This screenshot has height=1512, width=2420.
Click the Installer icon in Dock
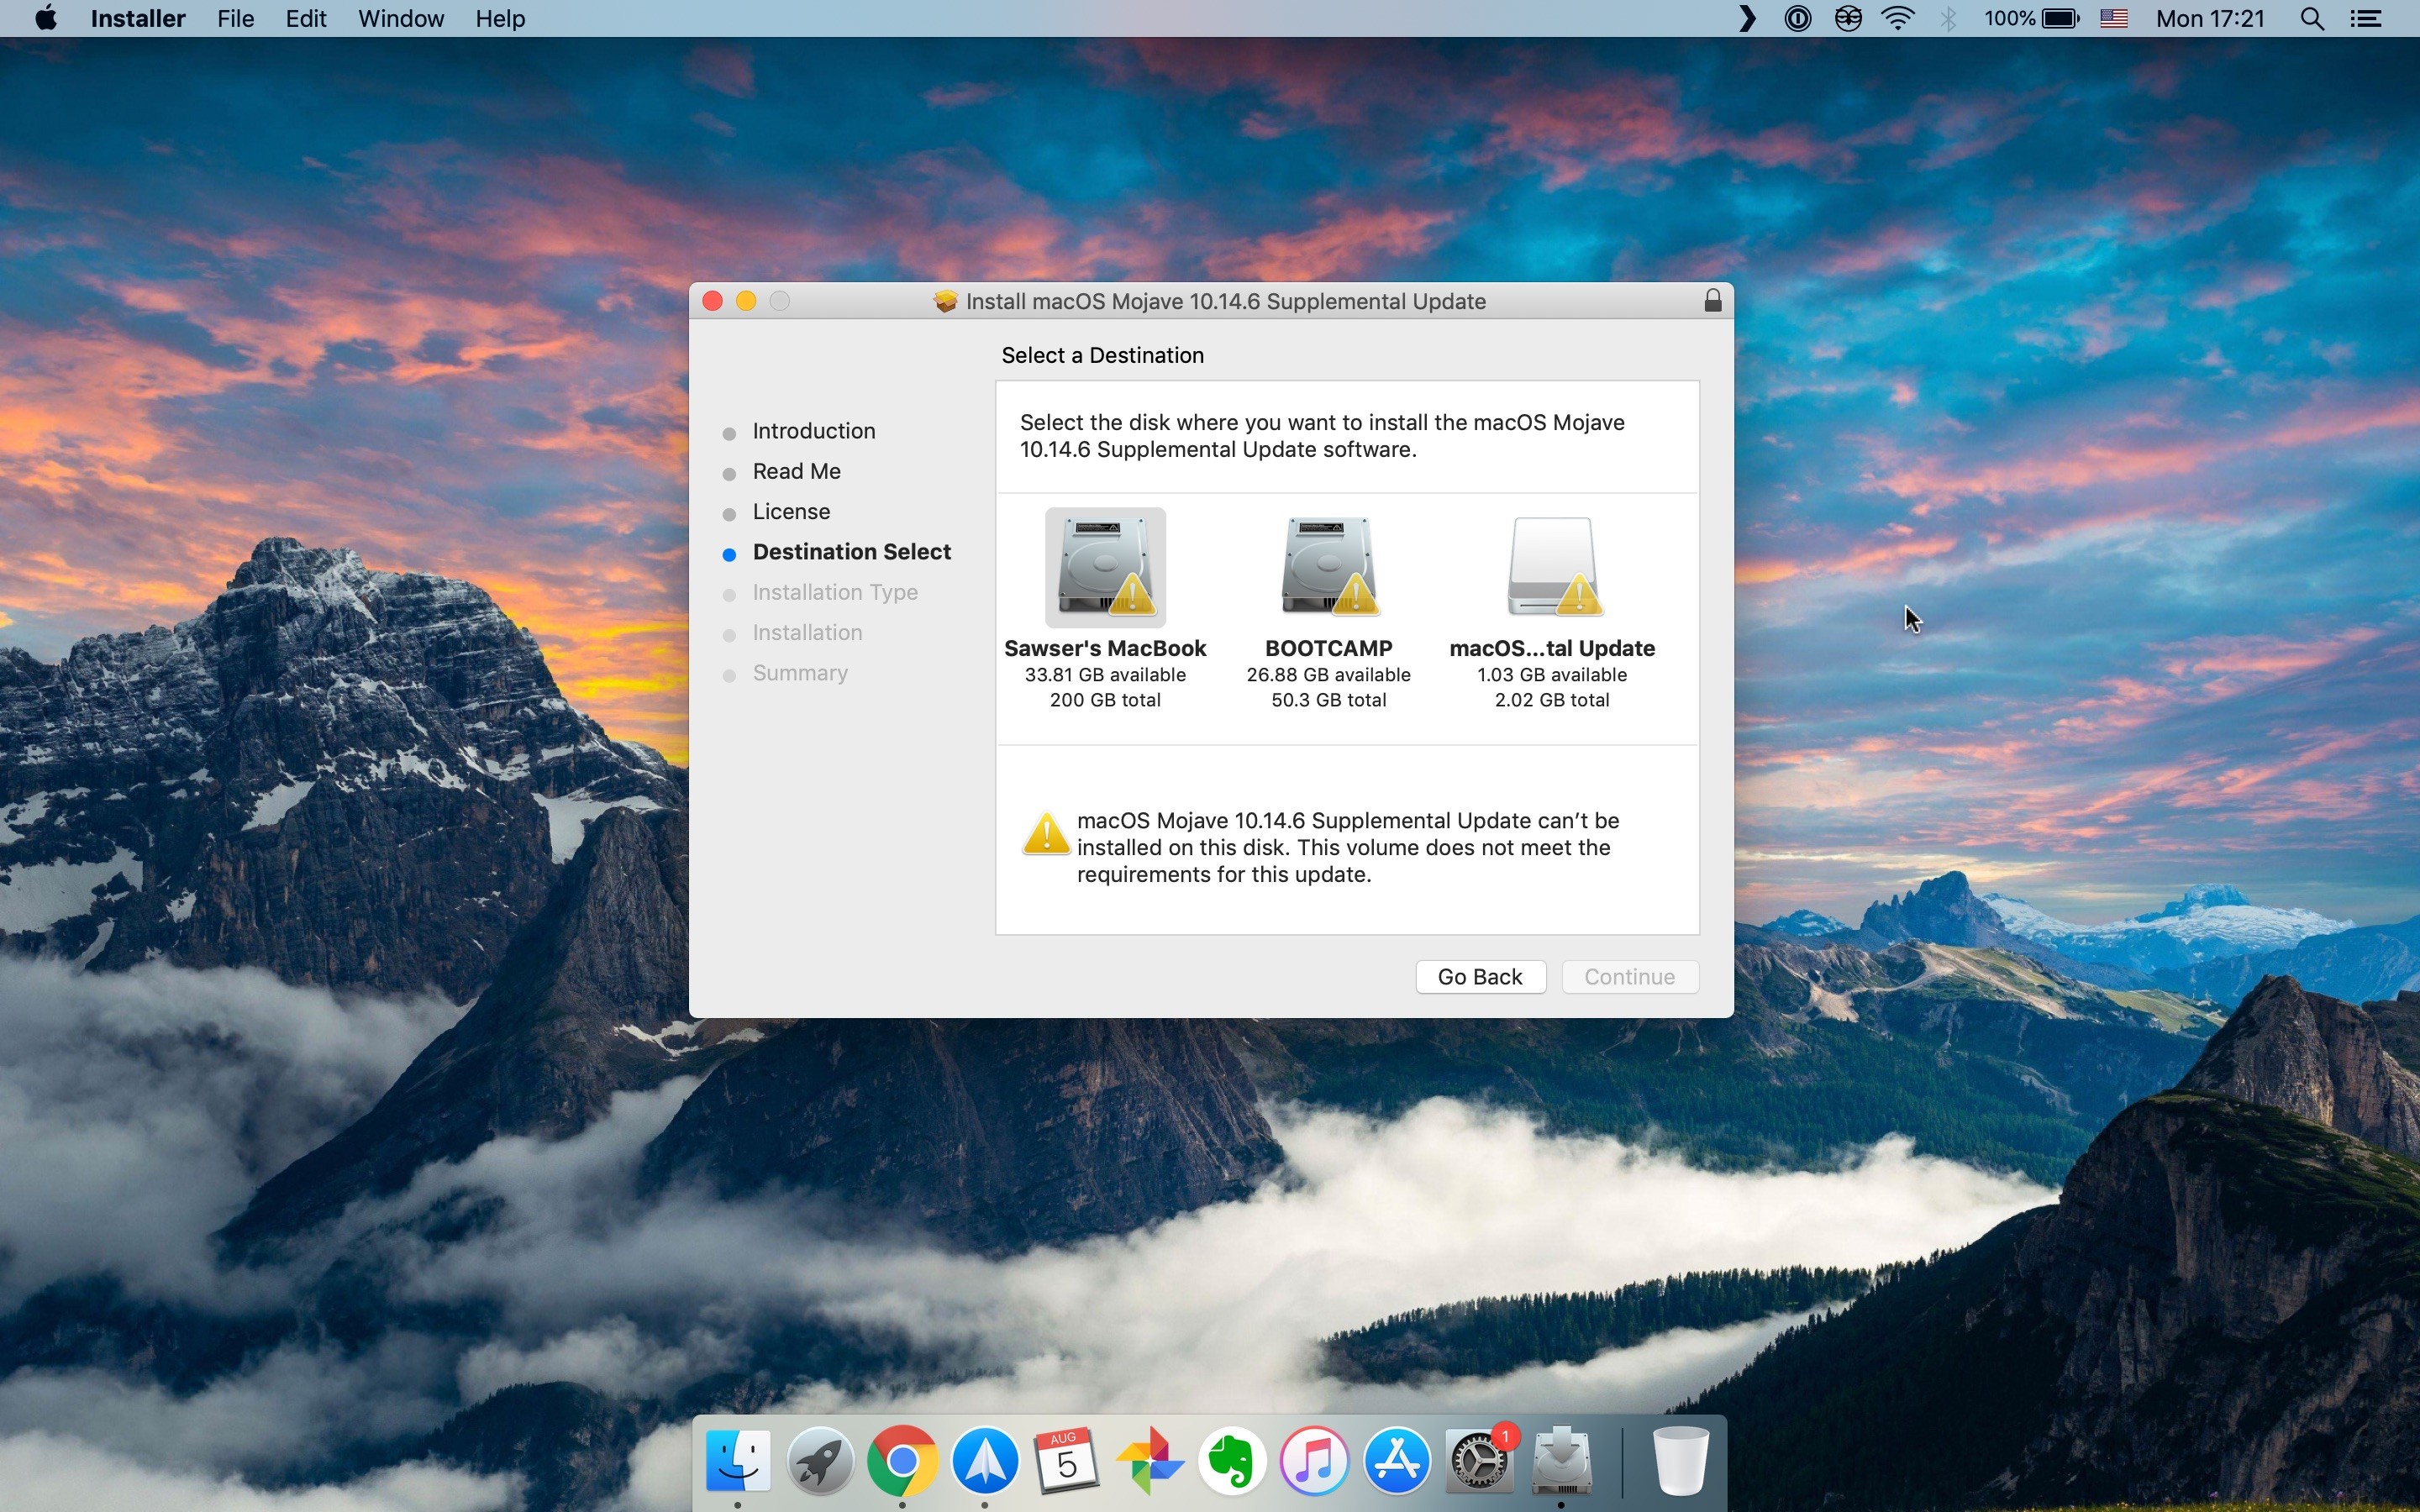[1561, 1461]
